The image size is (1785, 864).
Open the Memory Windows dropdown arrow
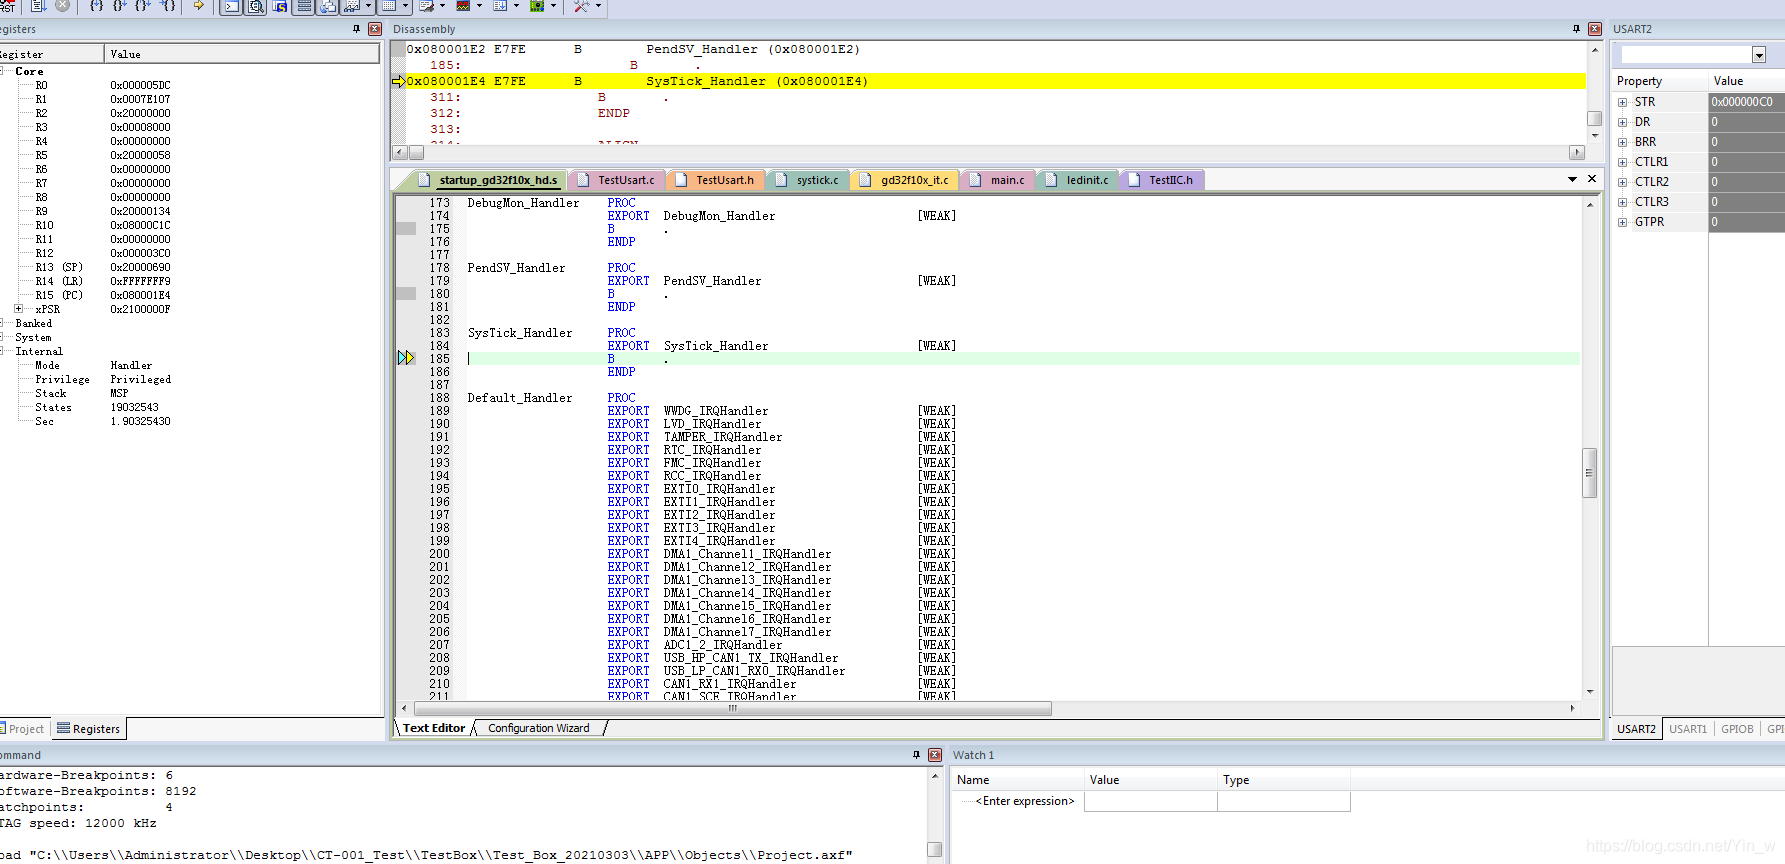pyautogui.click(x=405, y=6)
